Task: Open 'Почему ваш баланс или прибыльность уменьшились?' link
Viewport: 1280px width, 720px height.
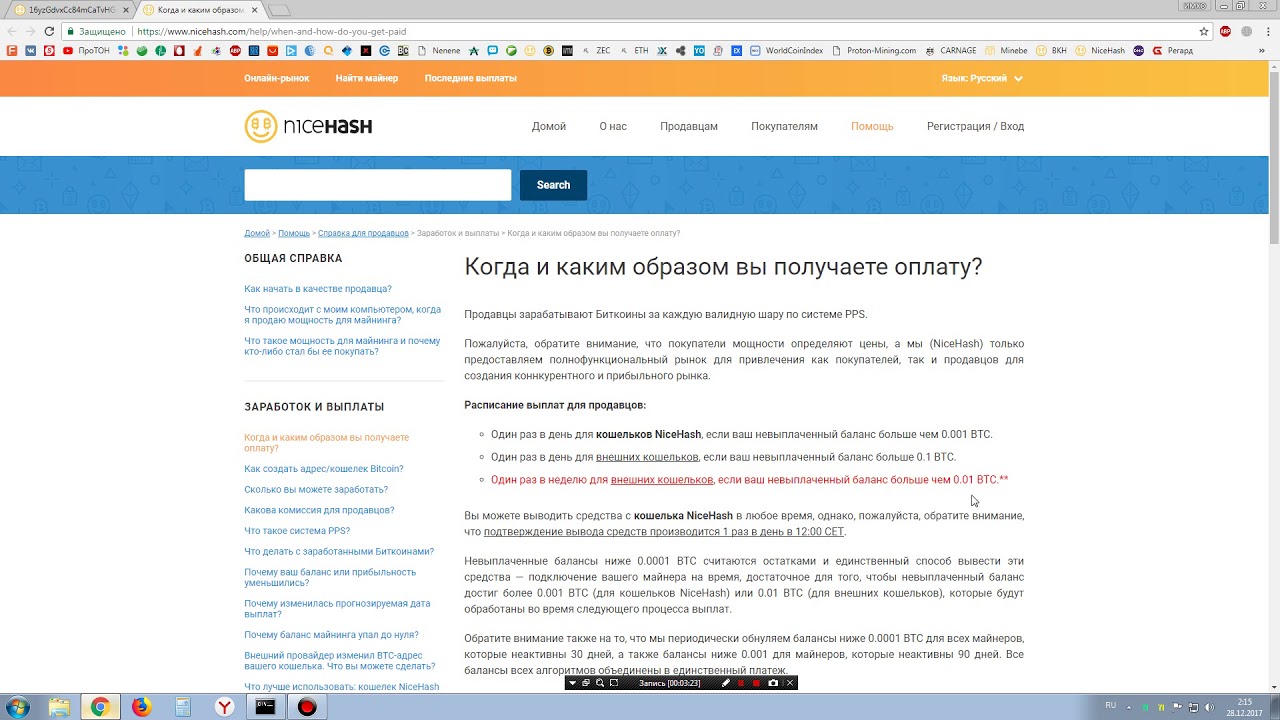Action: click(330, 577)
